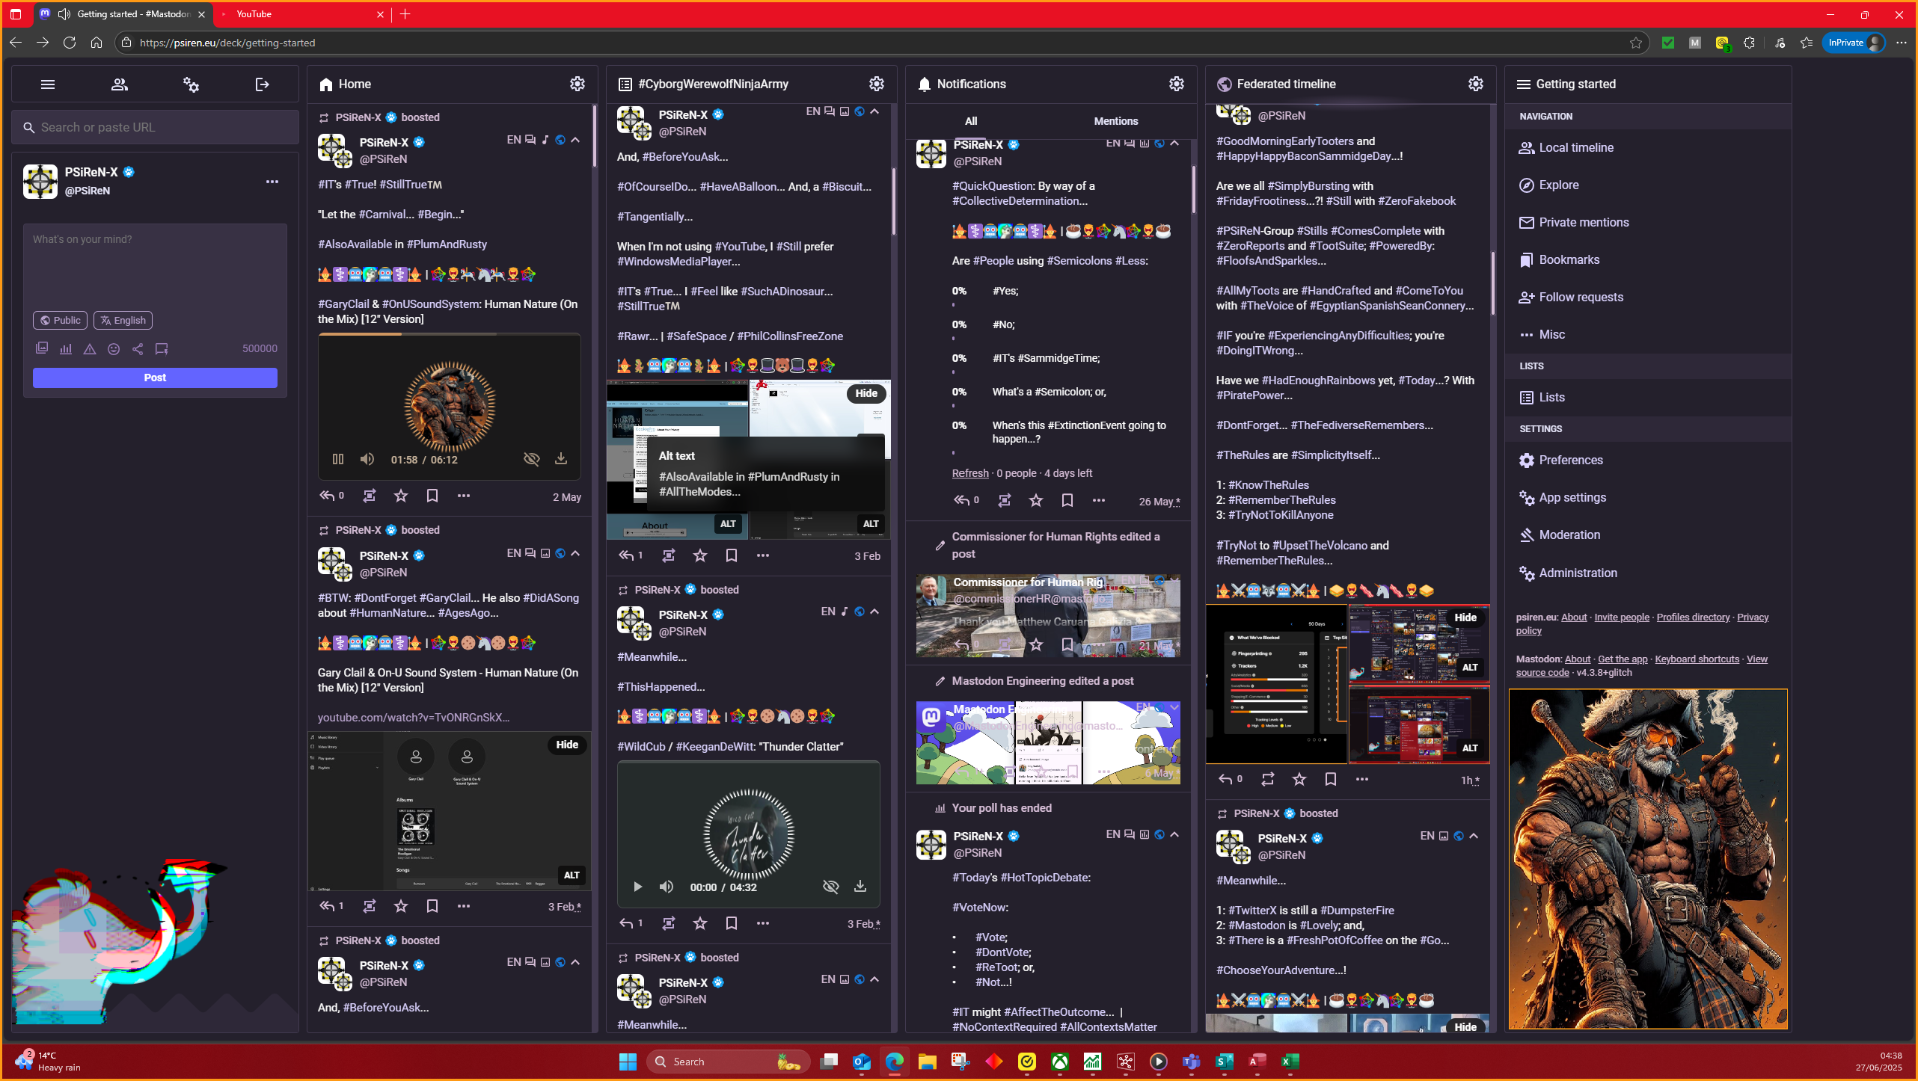Boost the Home post dated 2 May
Image resolution: width=1918 pixels, height=1081 pixels.
click(369, 496)
